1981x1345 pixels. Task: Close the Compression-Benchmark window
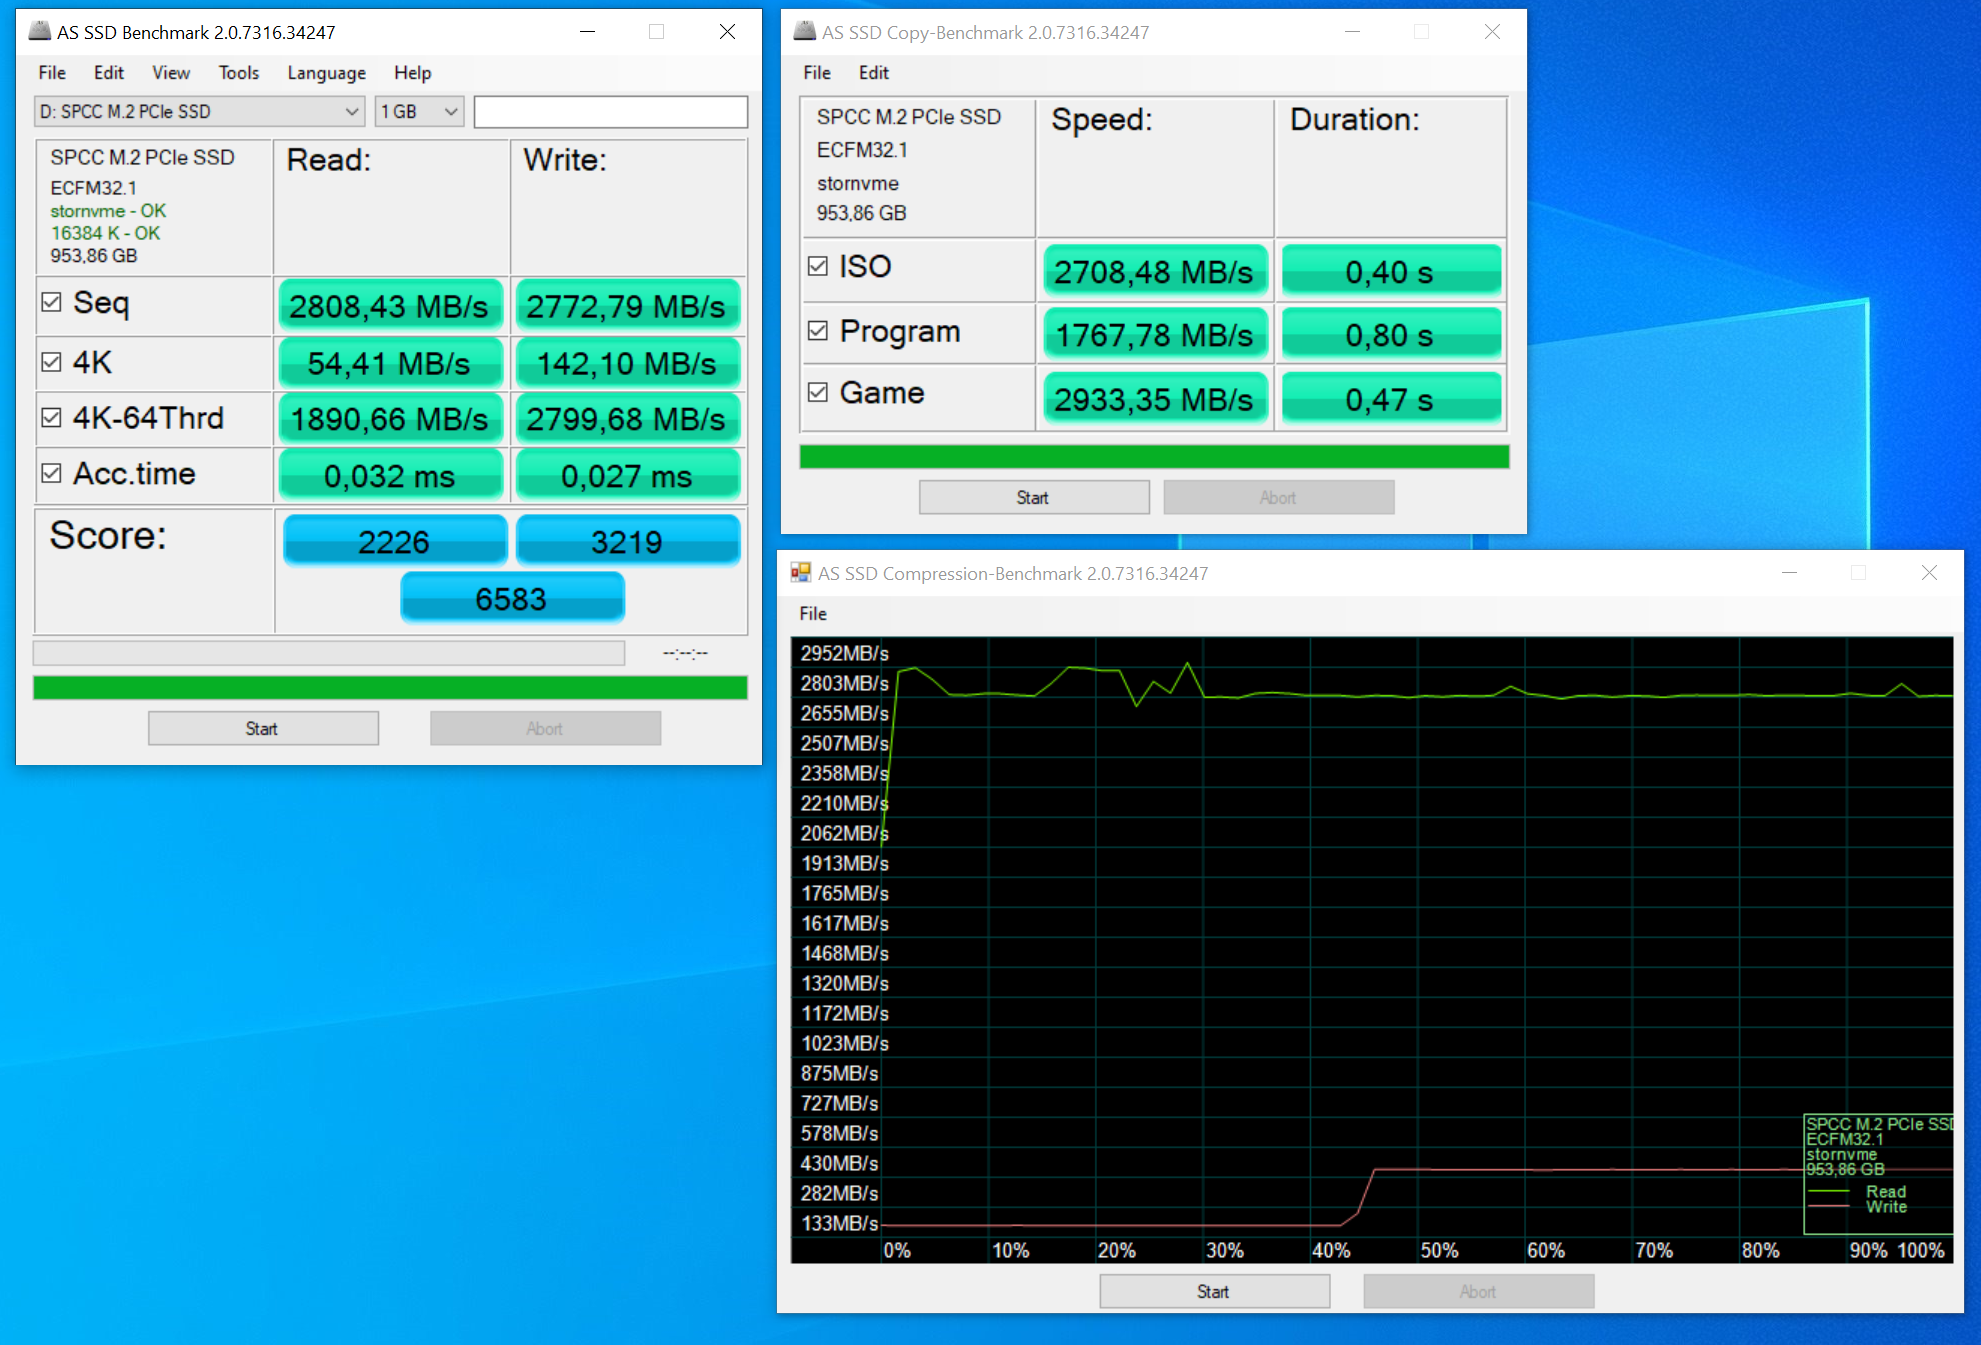pyautogui.click(x=1929, y=572)
